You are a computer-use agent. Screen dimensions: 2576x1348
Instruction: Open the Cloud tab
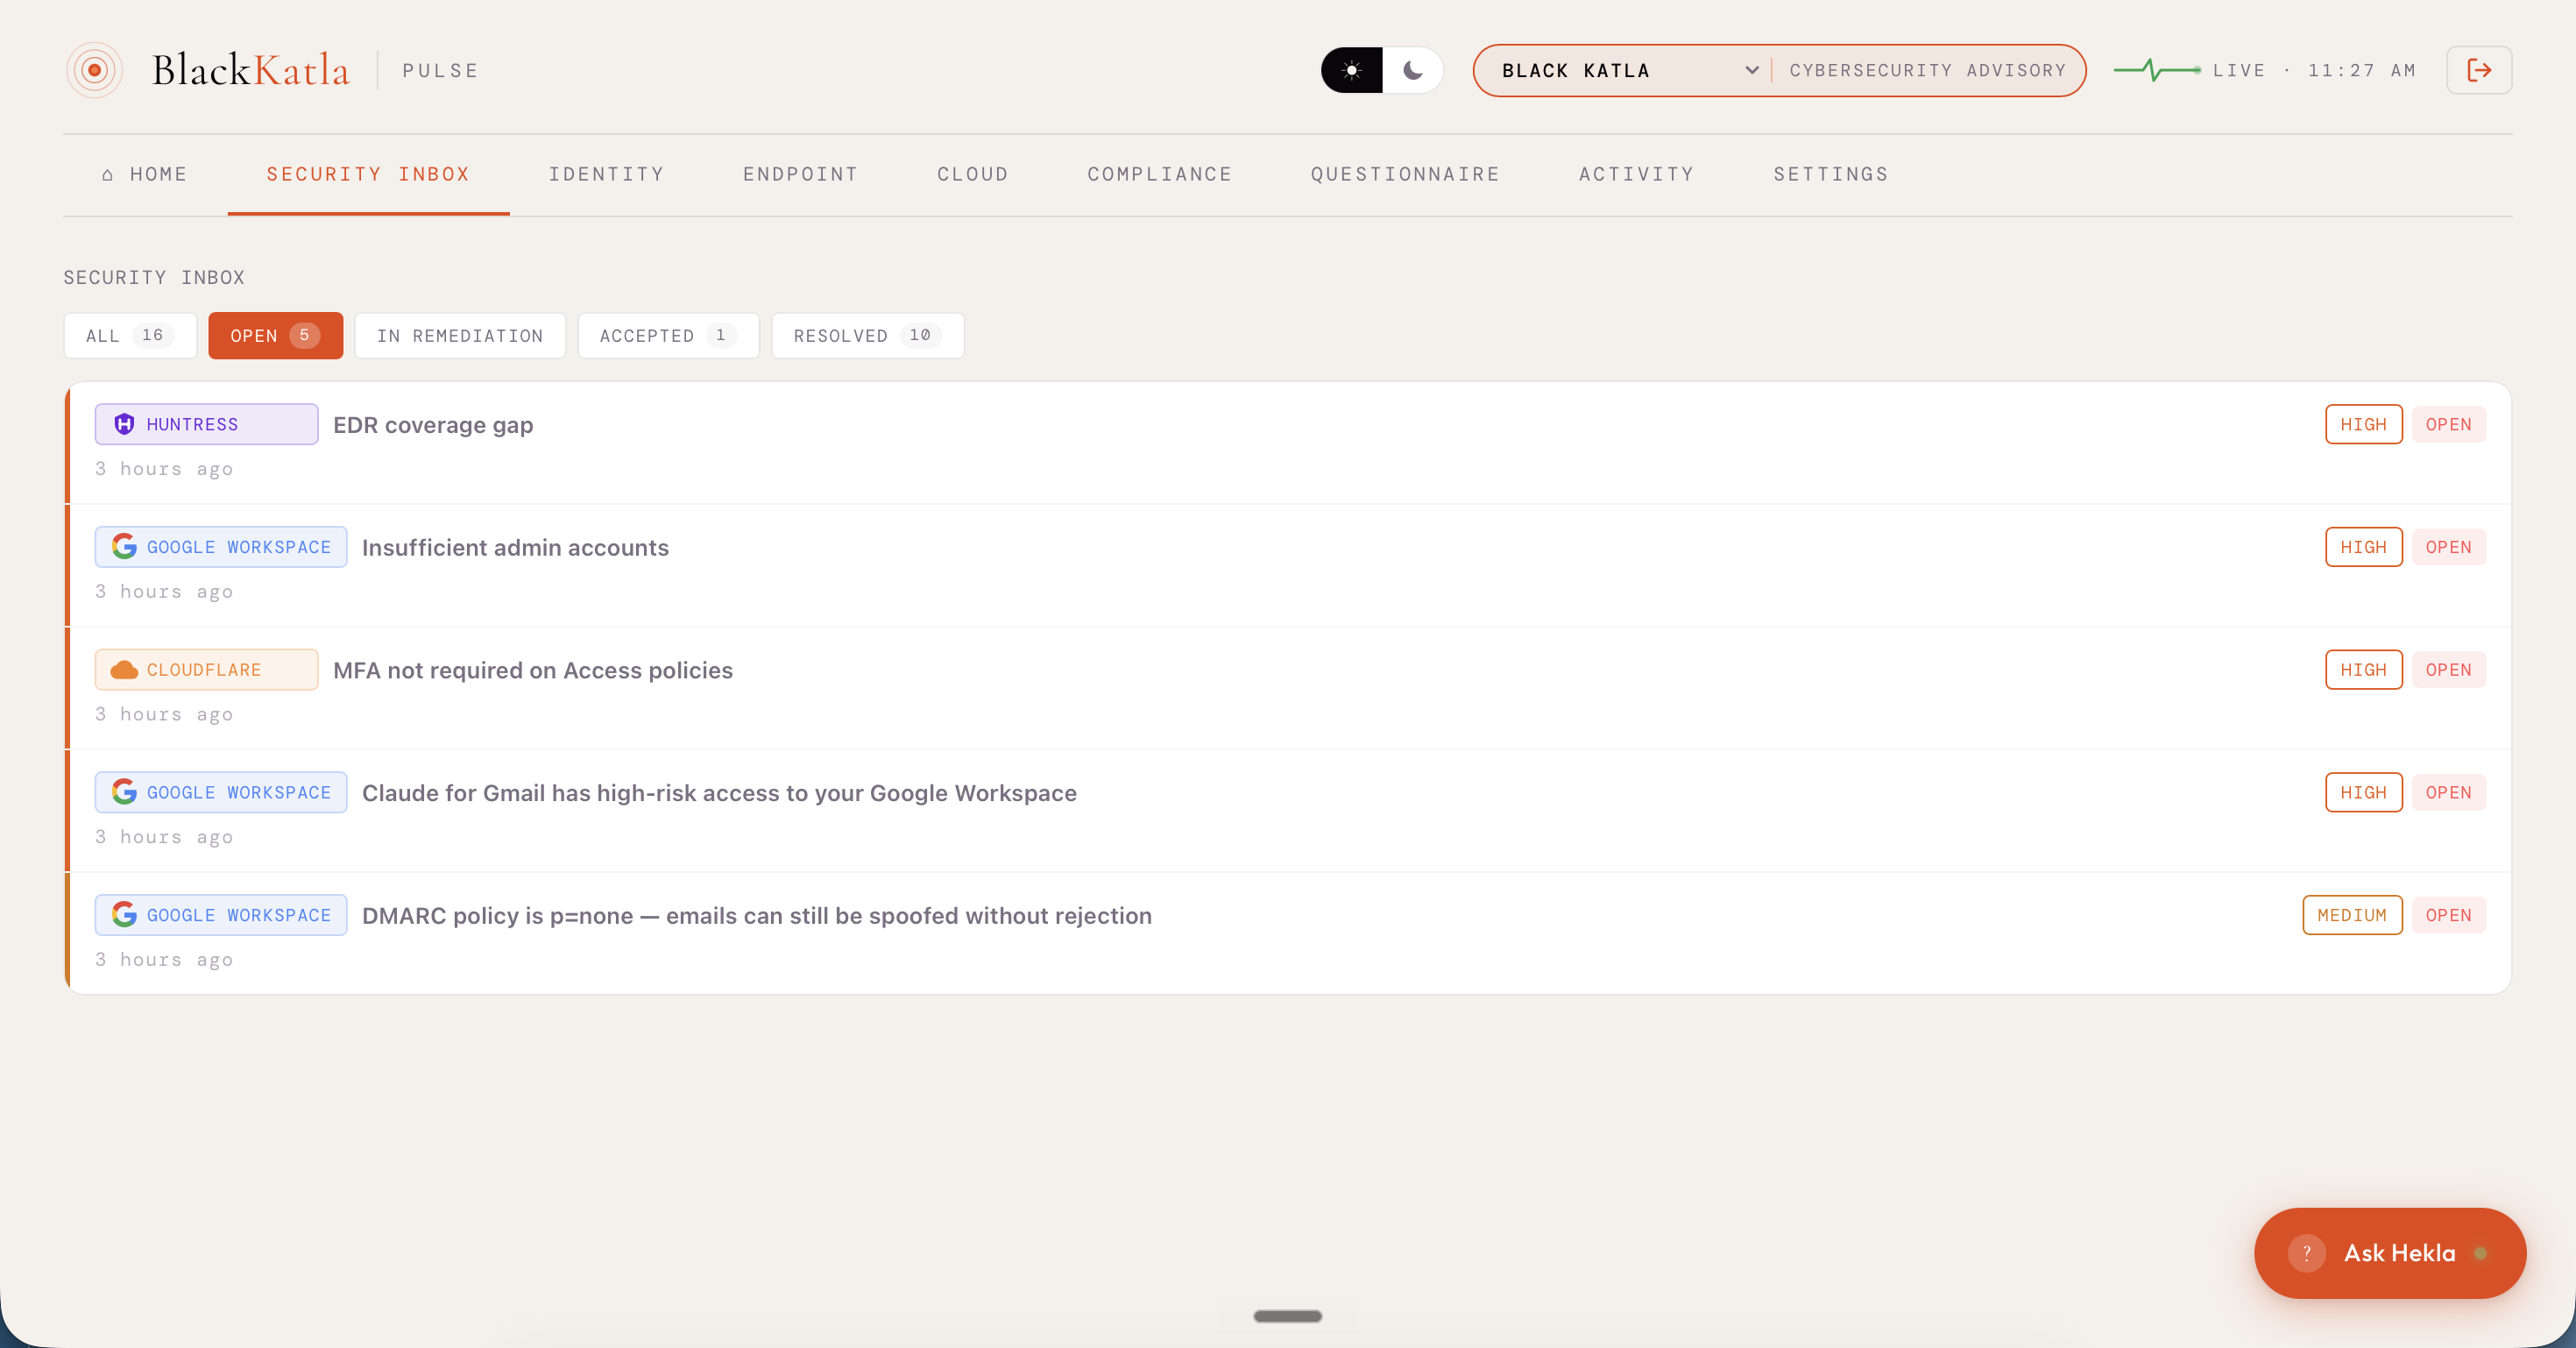[x=973, y=174]
